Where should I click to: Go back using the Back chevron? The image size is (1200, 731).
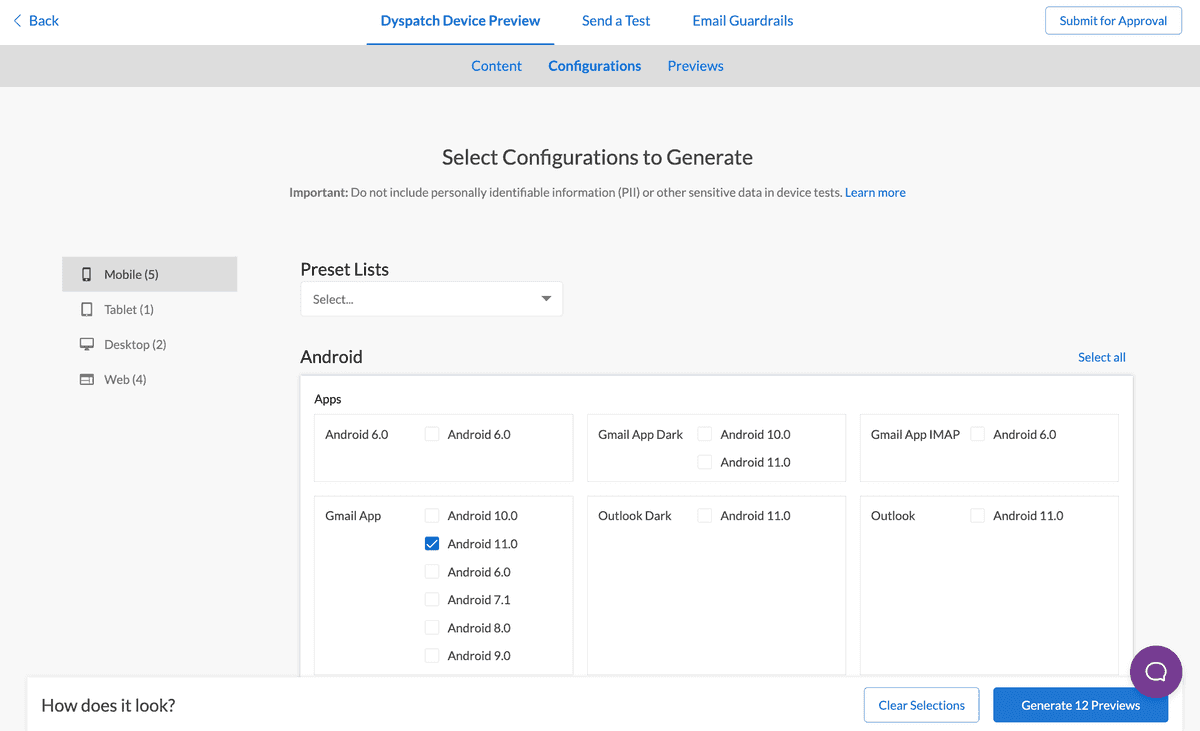(17, 21)
